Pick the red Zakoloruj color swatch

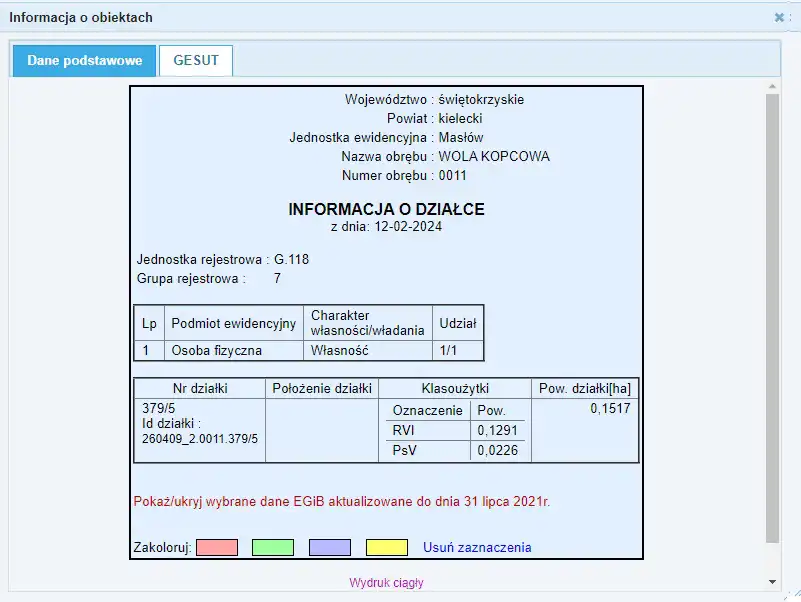pyautogui.click(x=217, y=547)
